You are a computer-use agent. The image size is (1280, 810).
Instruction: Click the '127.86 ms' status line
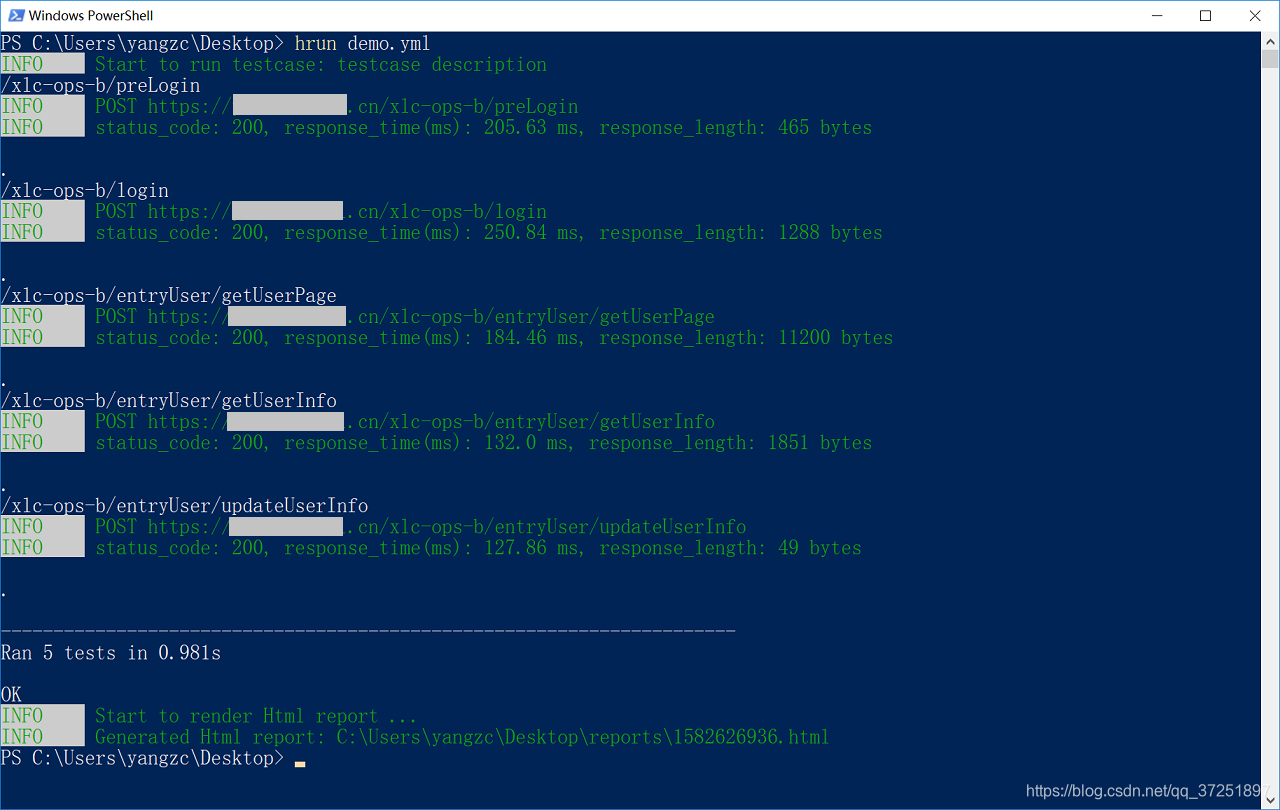coord(478,547)
